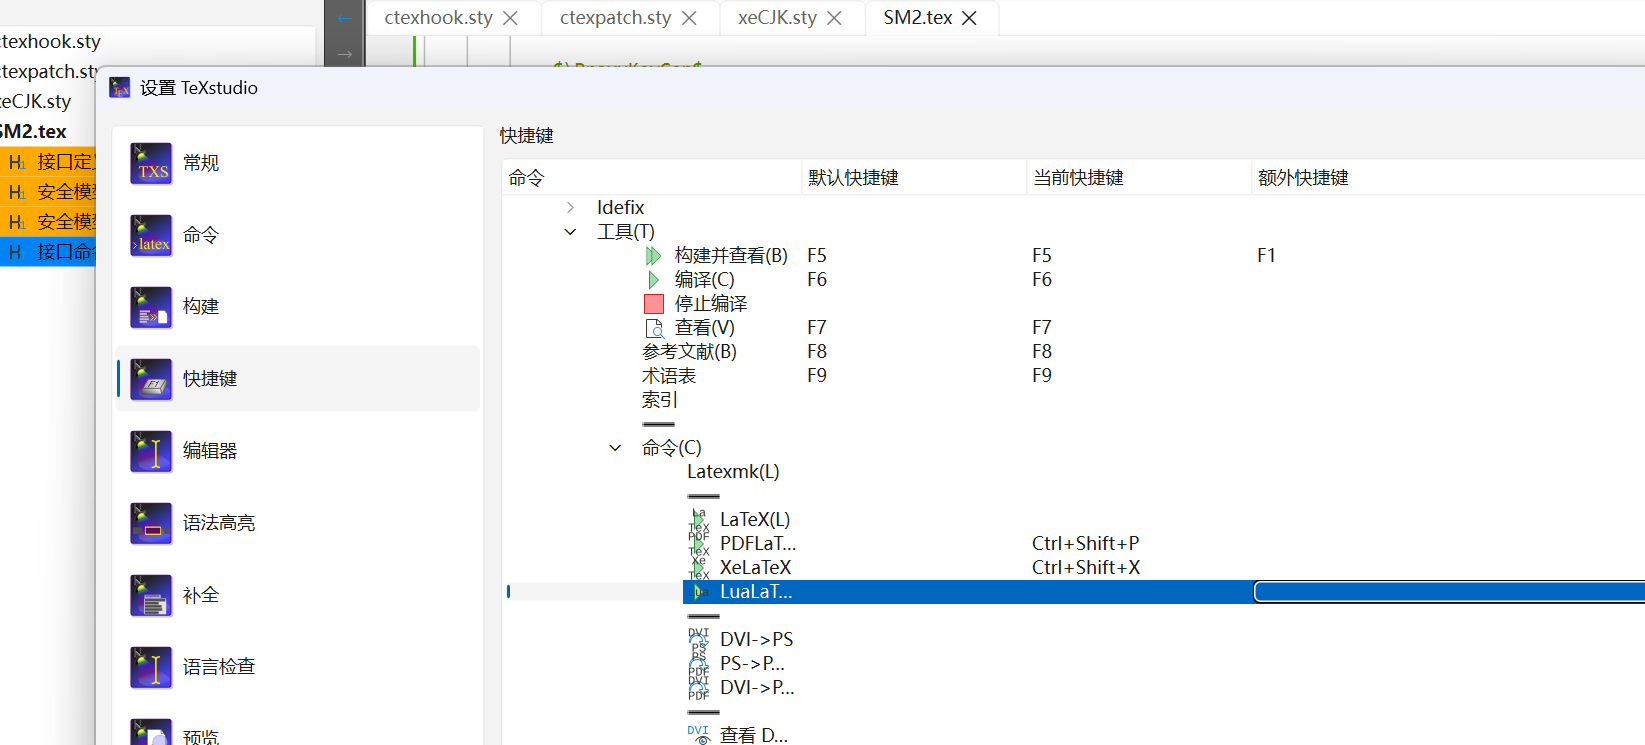Open the 常规 general settings page
This screenshot has height=745, width=1645.
[x=298, y=163]
